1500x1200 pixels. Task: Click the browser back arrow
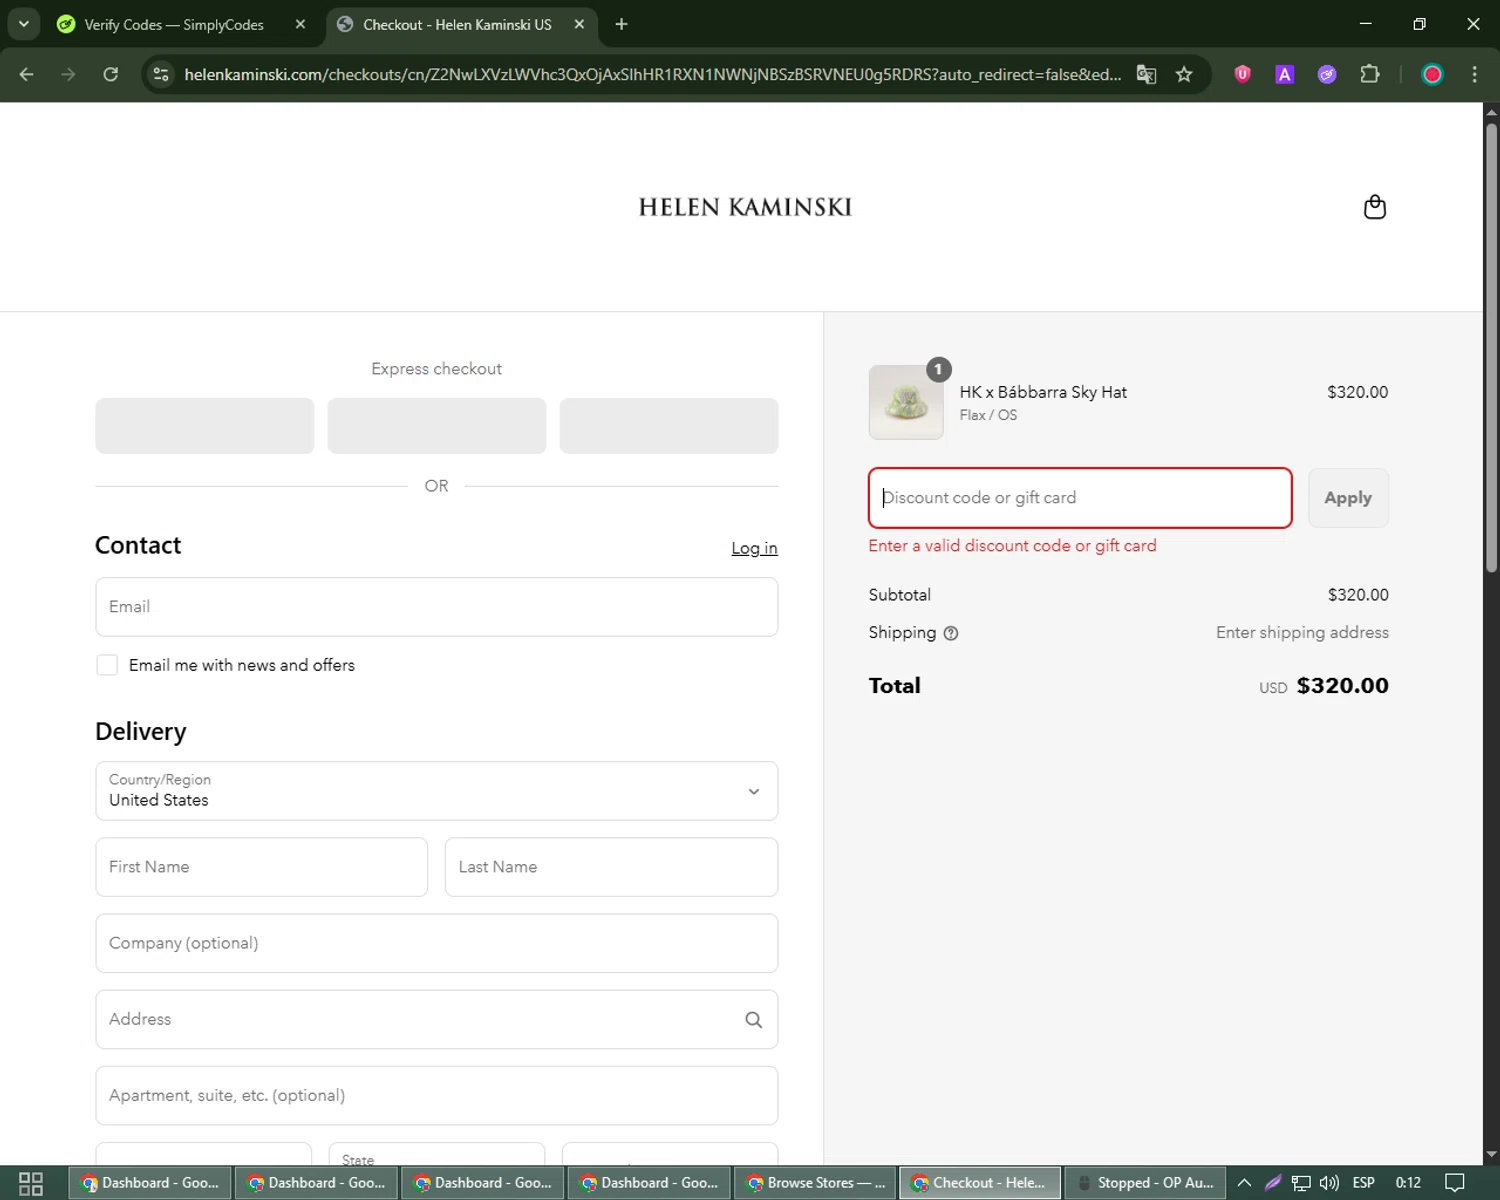pos(27,74)
